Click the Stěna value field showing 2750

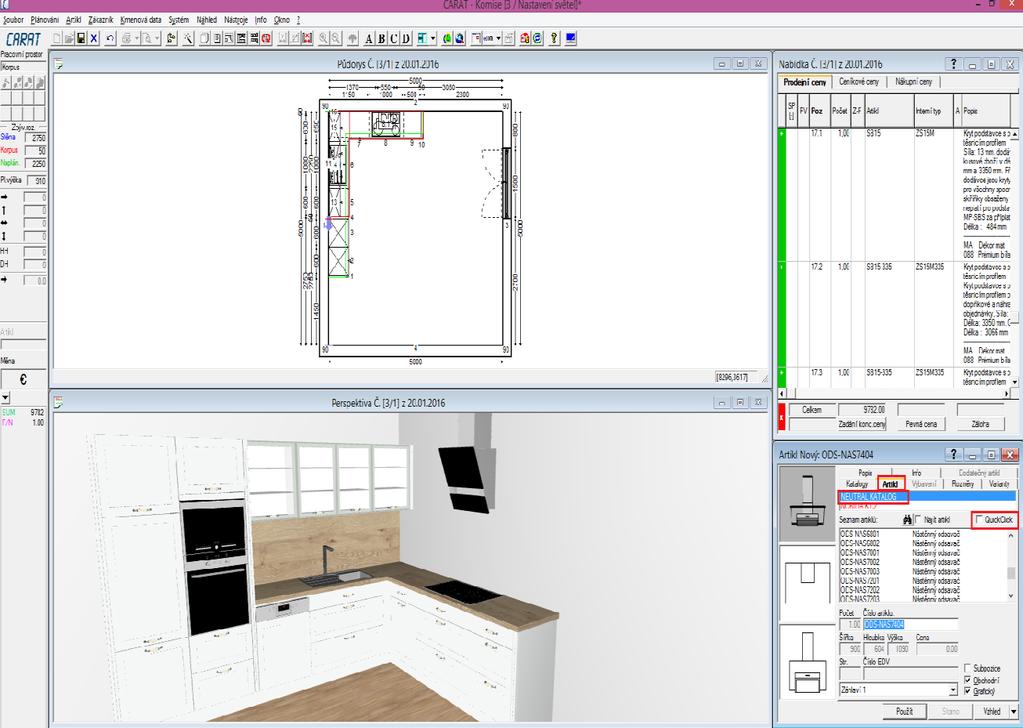pyautogui.click(x=35, y=138)
